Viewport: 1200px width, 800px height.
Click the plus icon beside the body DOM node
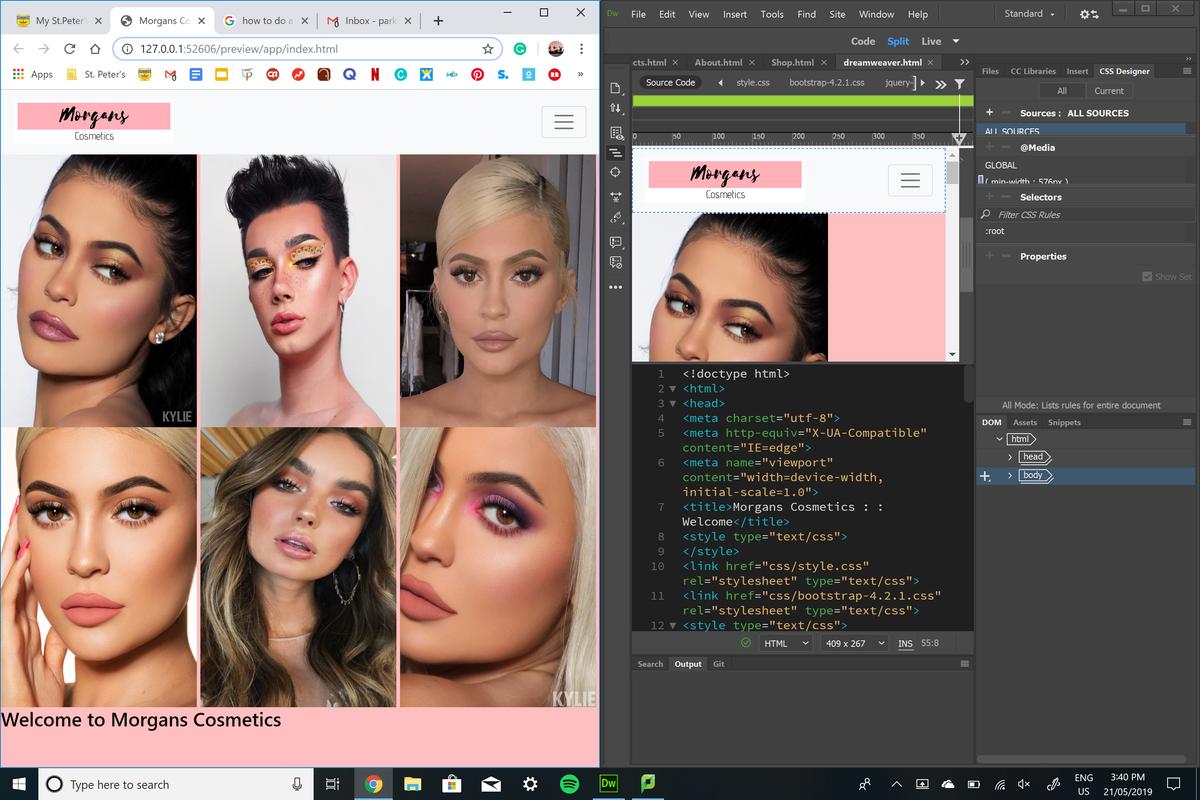985,476
